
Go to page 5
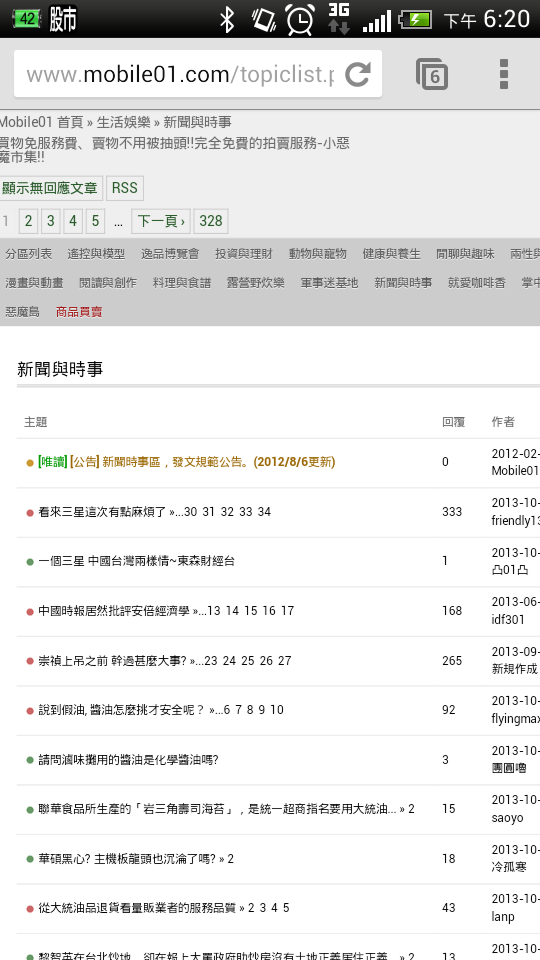click(x=95, y=221)
